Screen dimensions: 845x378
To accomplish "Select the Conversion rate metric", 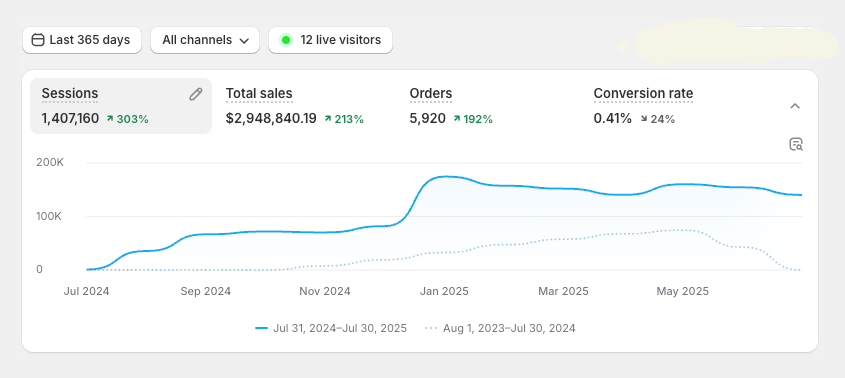I will (643, 94).
